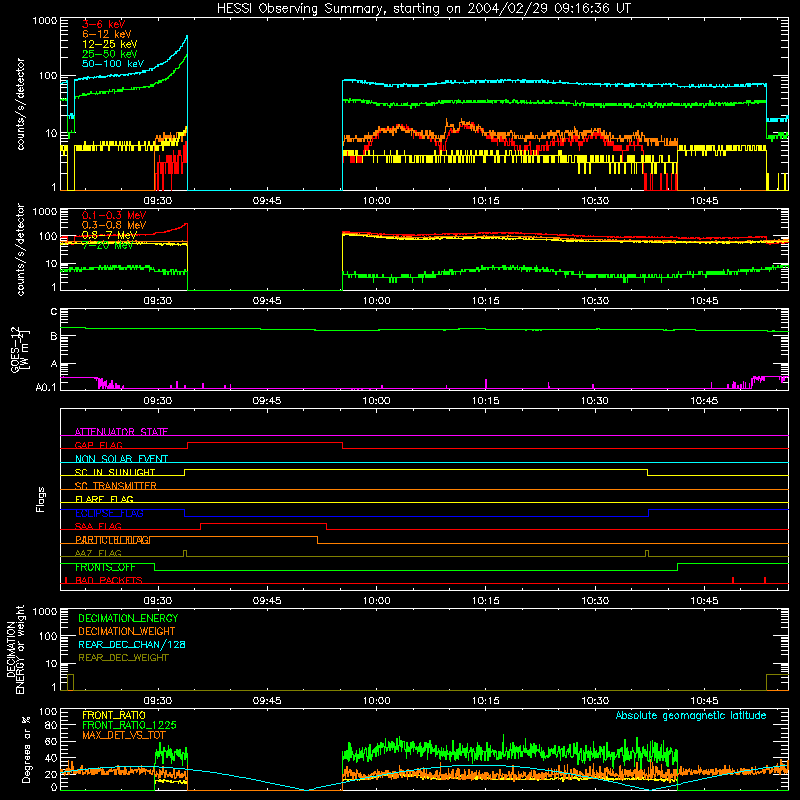
Task: Click the REAR_DEC_WEIGHT legend label
Action: pos(123,658)
